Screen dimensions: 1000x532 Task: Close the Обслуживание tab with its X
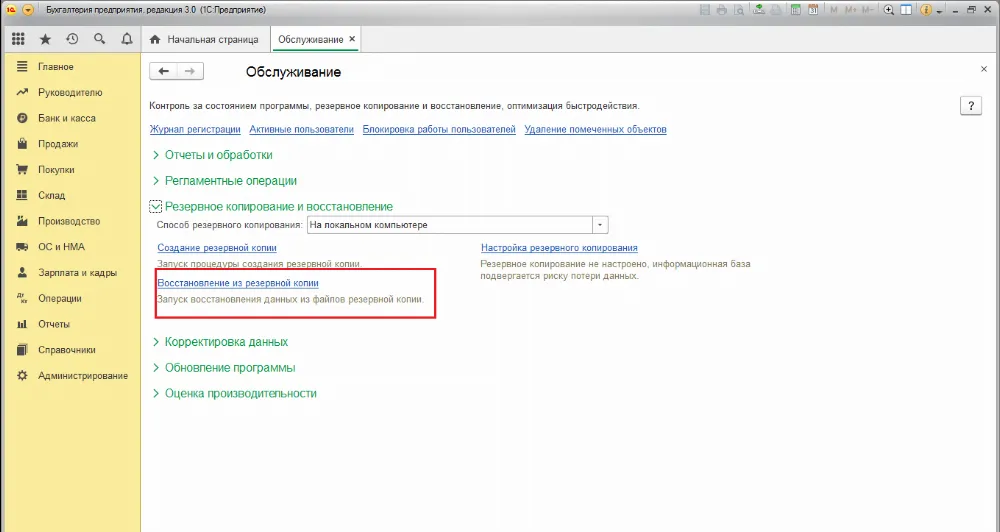point(352,39)
